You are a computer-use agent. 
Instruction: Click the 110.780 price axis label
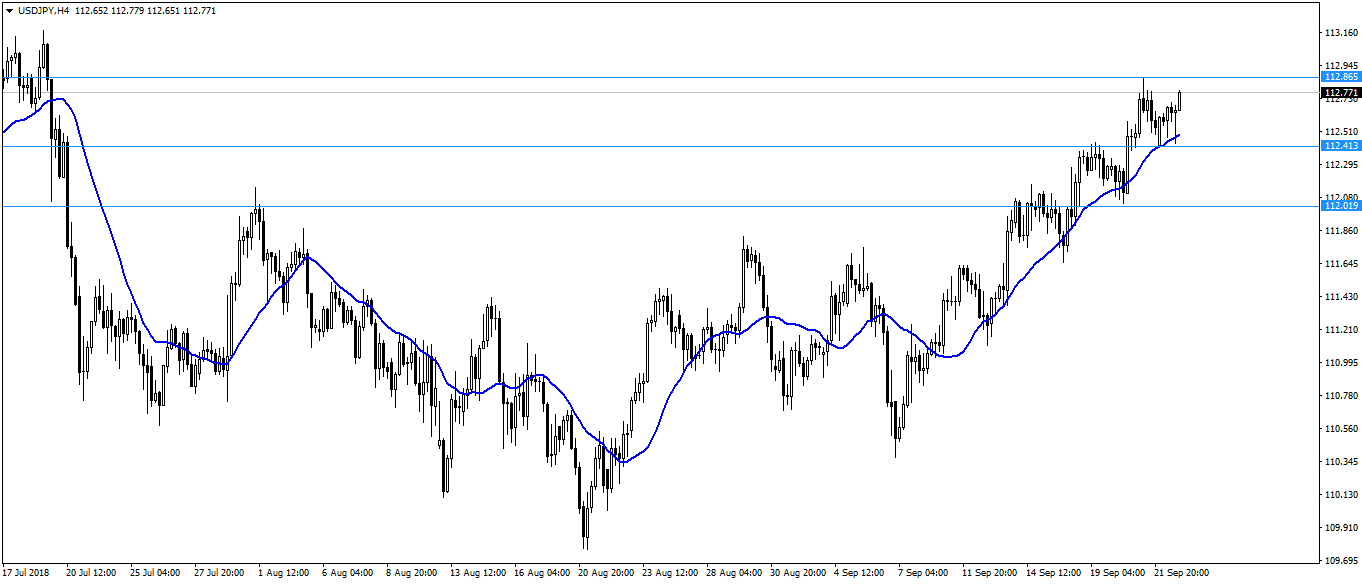[1340, 396]
